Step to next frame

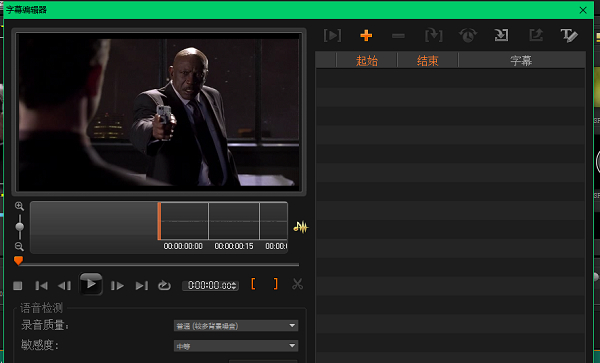(117, 286)
